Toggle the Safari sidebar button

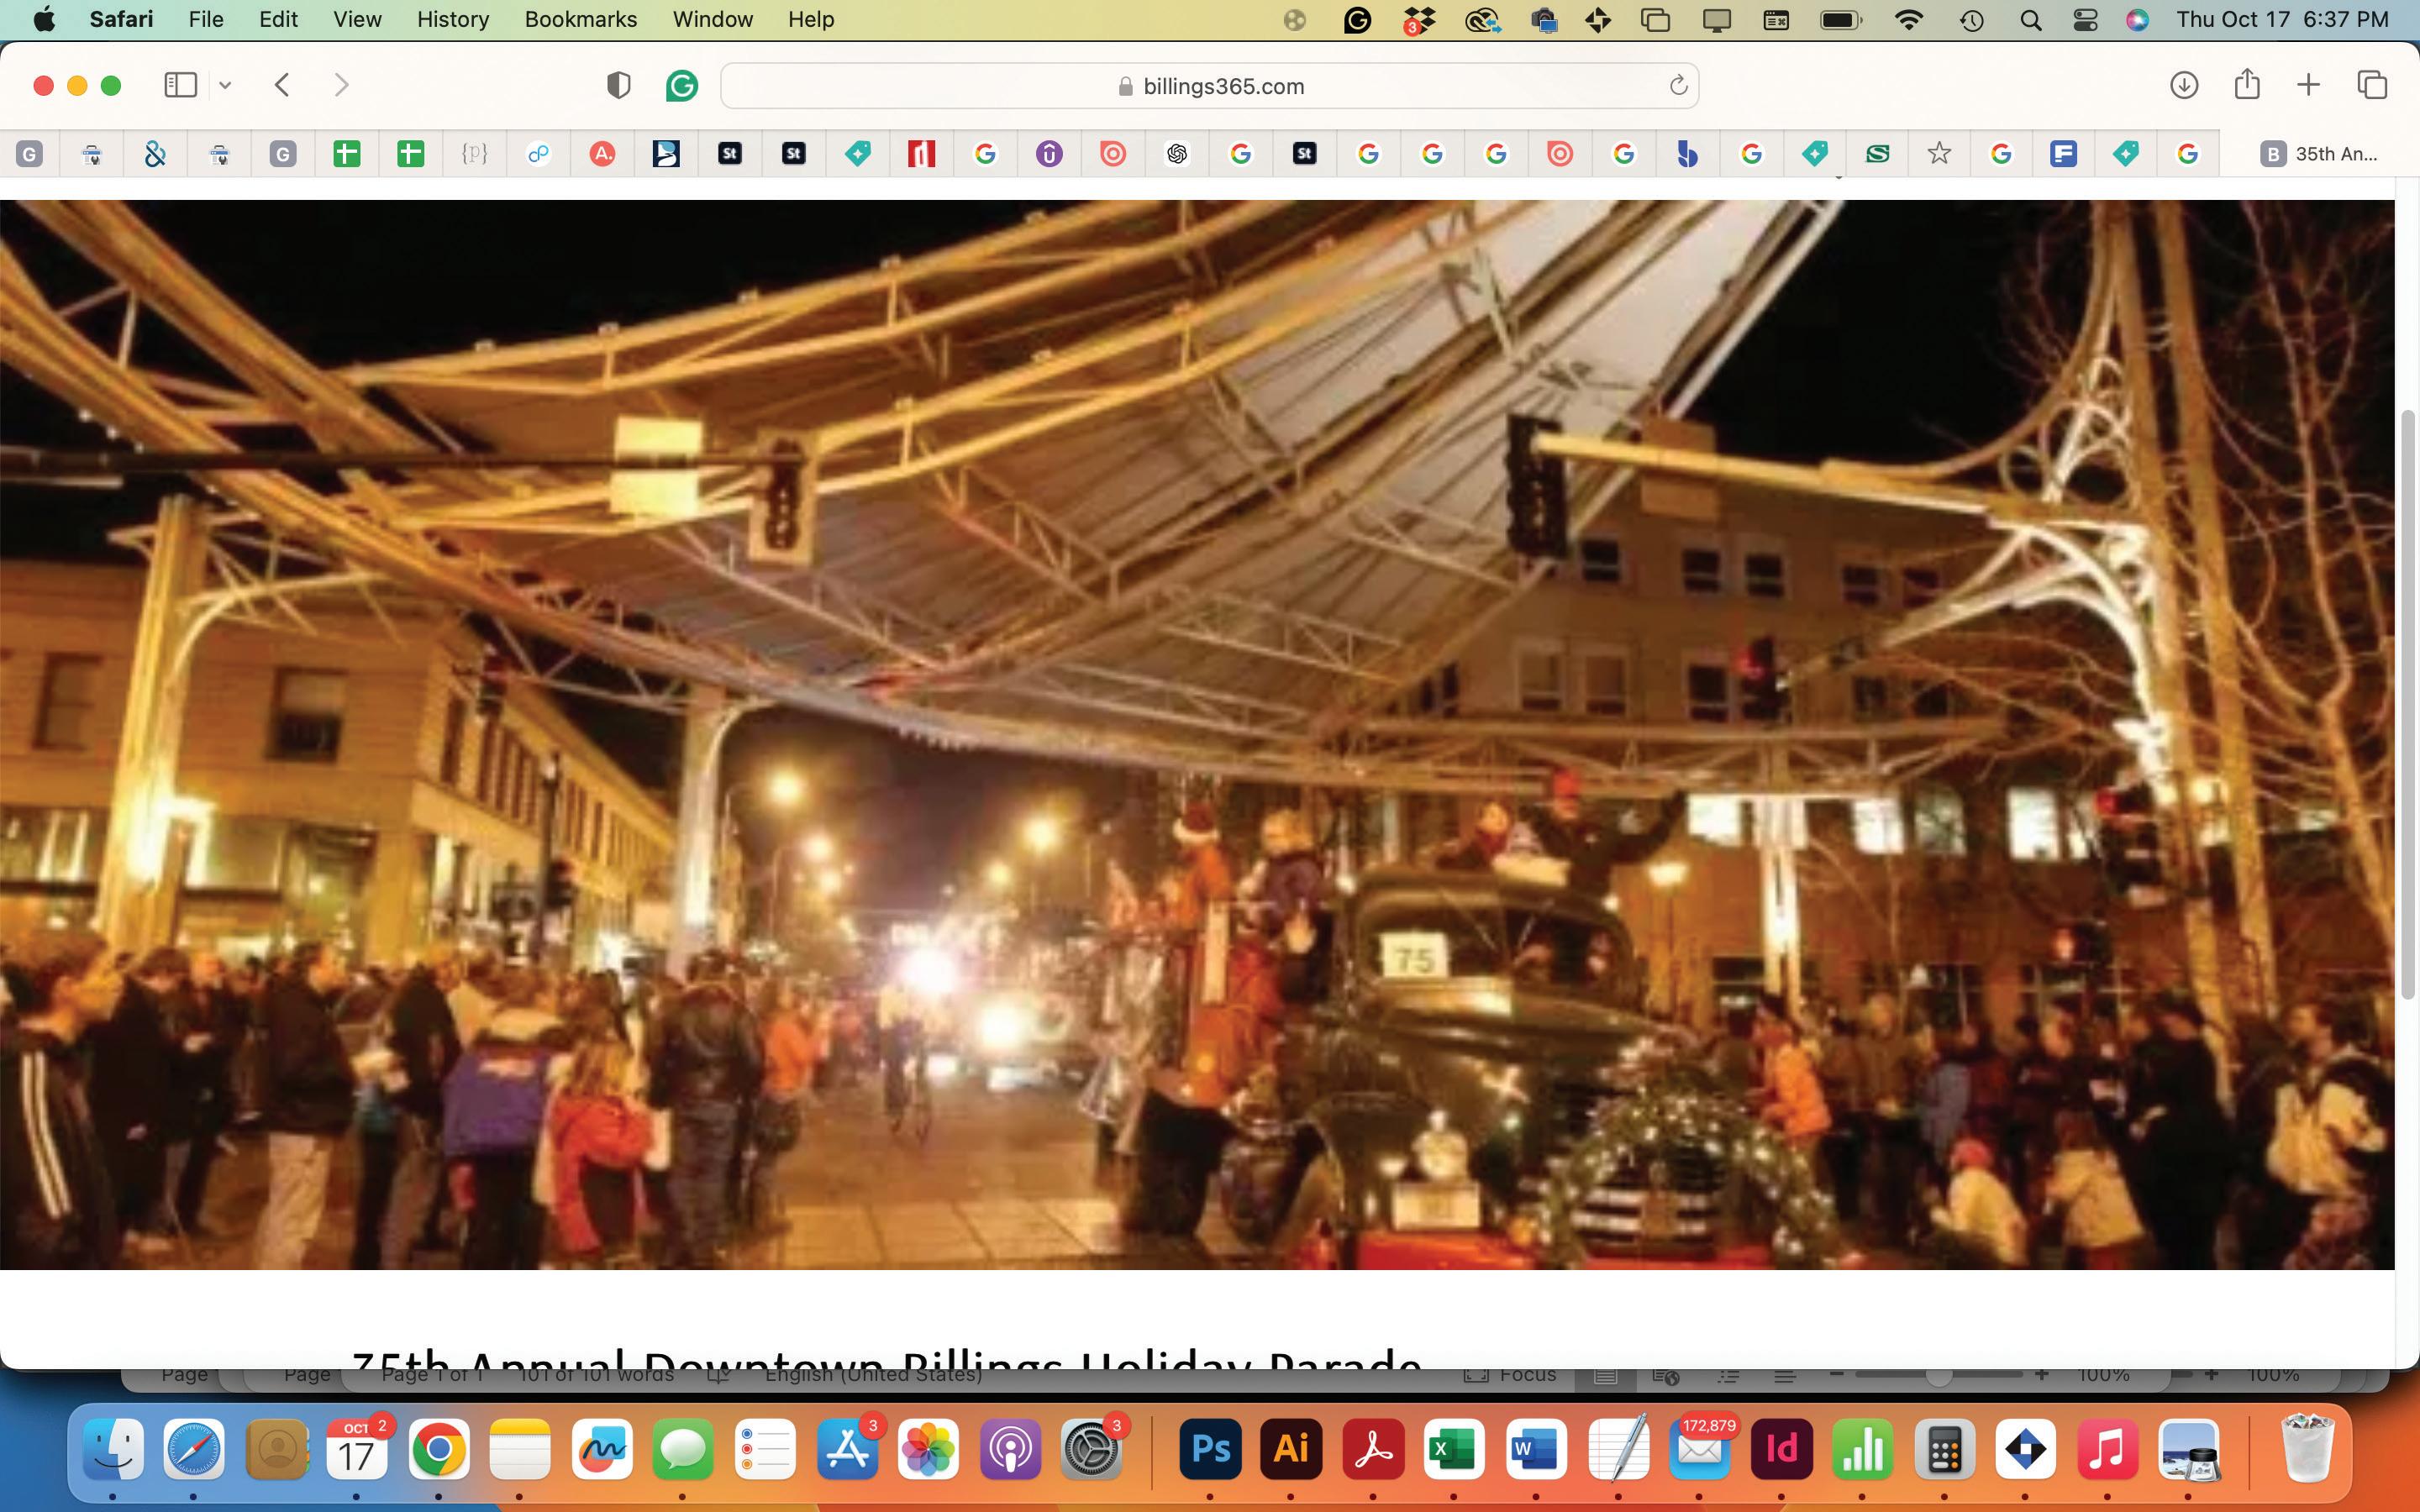[180, 85]
